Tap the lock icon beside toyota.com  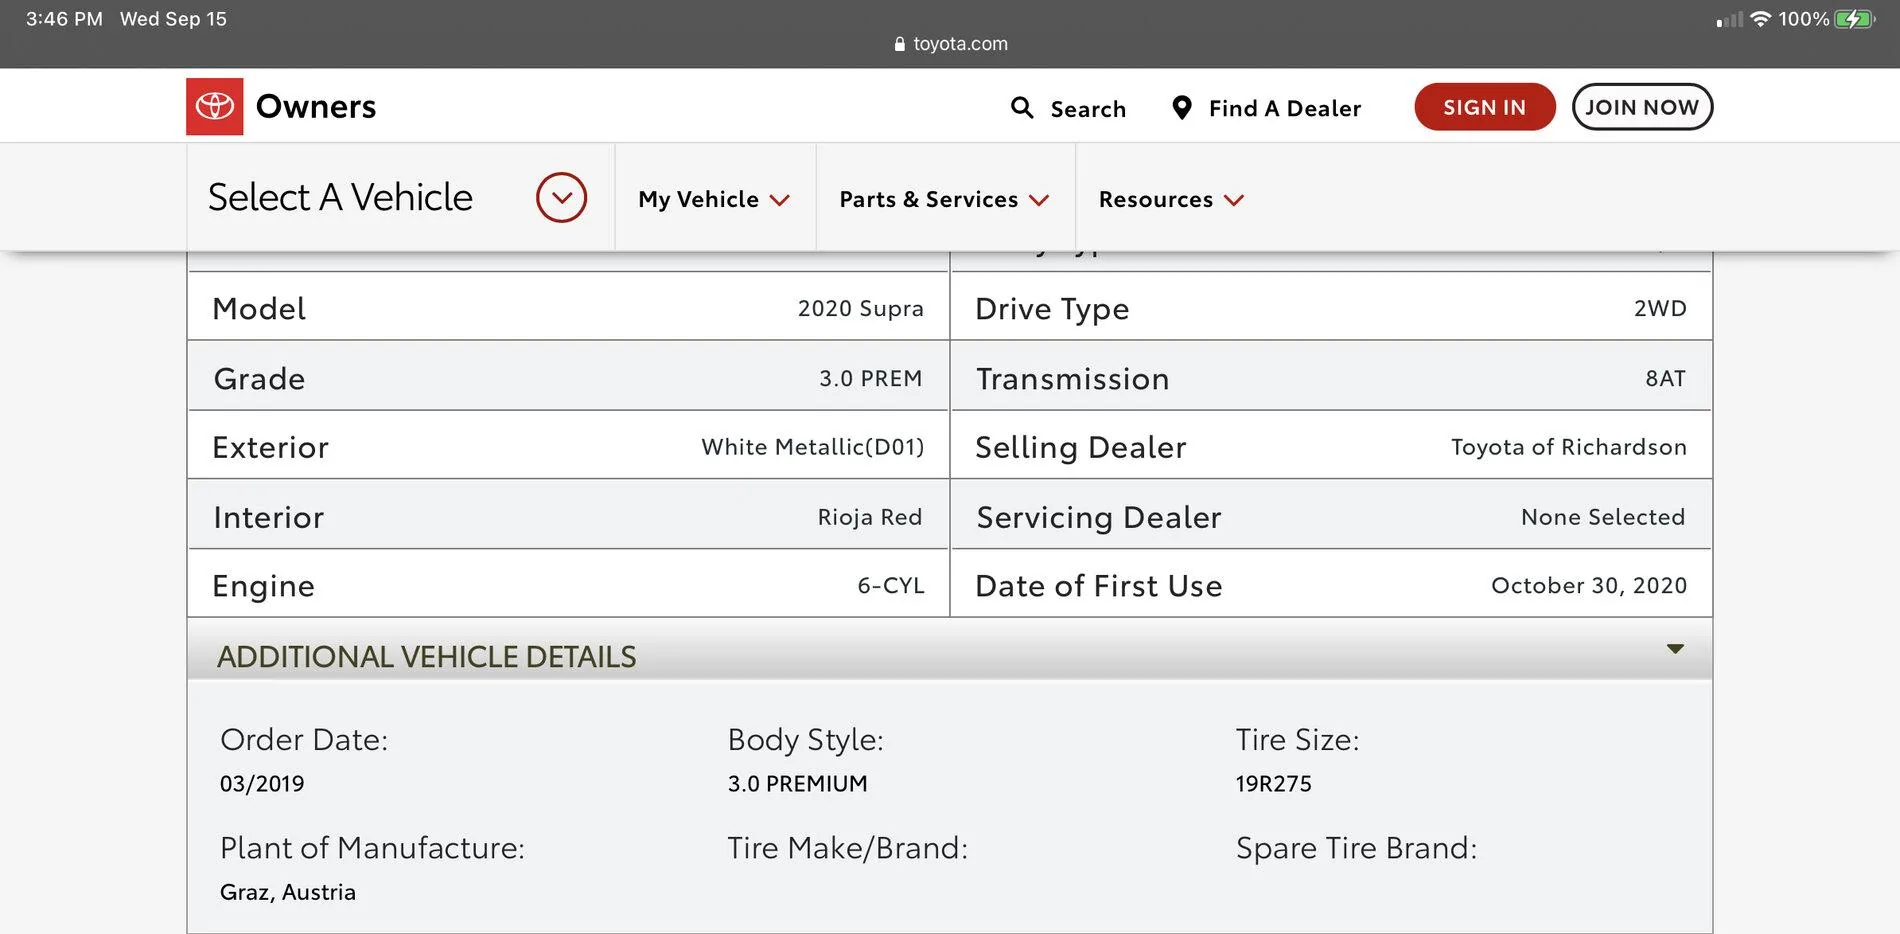(899, 44)
